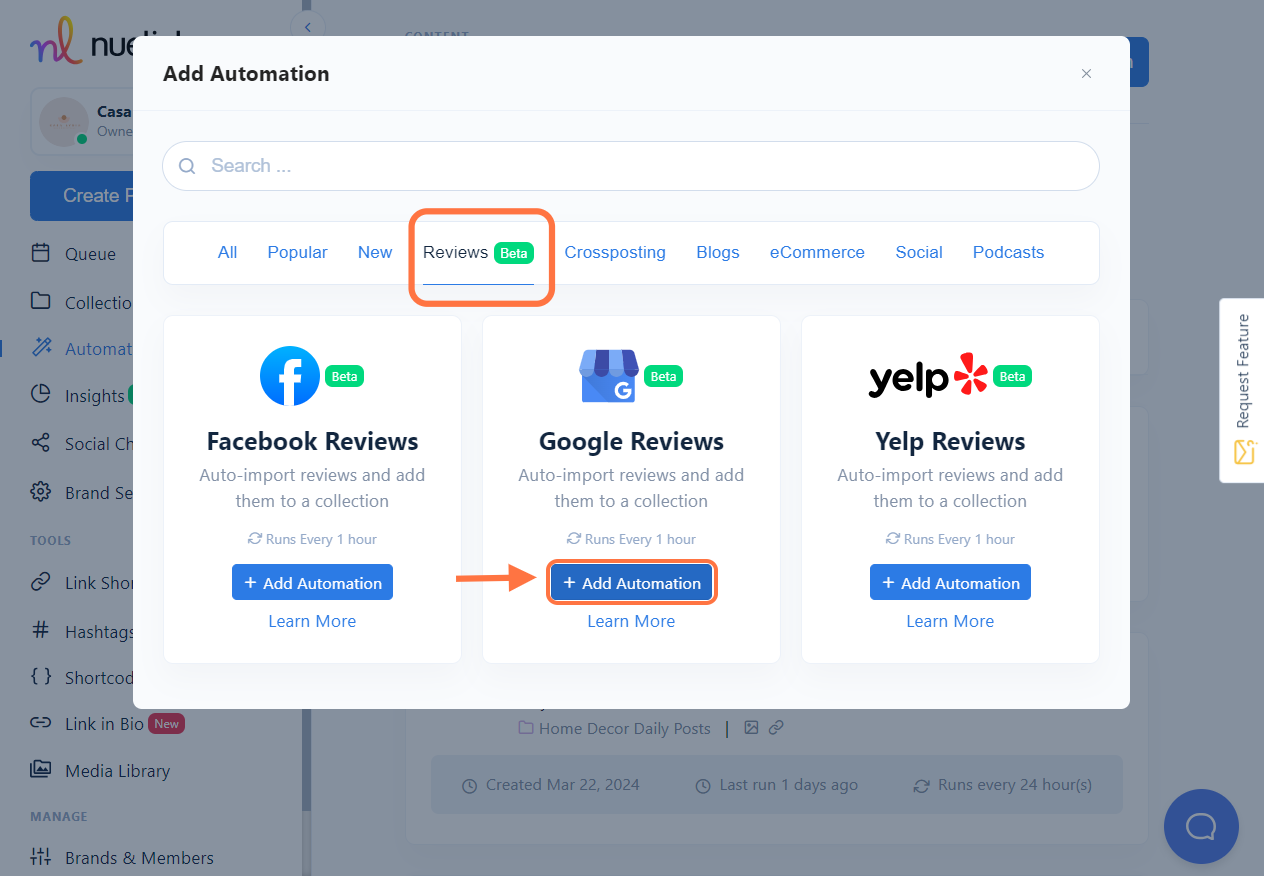Click the Home Decor Daily Posts collection
1264x876 pixels.
[615, 729]
